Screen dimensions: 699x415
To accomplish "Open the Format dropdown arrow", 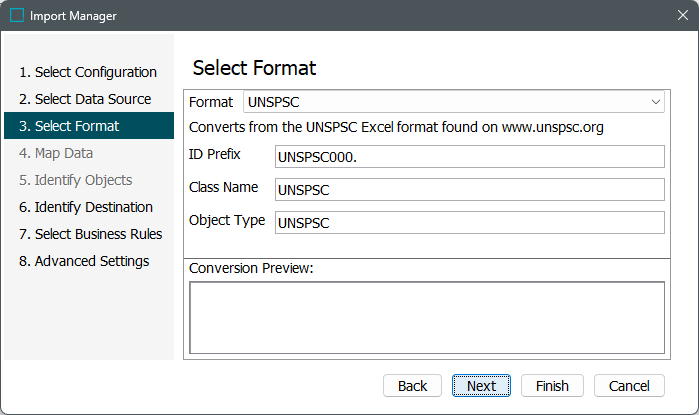I will pos(656,102).
